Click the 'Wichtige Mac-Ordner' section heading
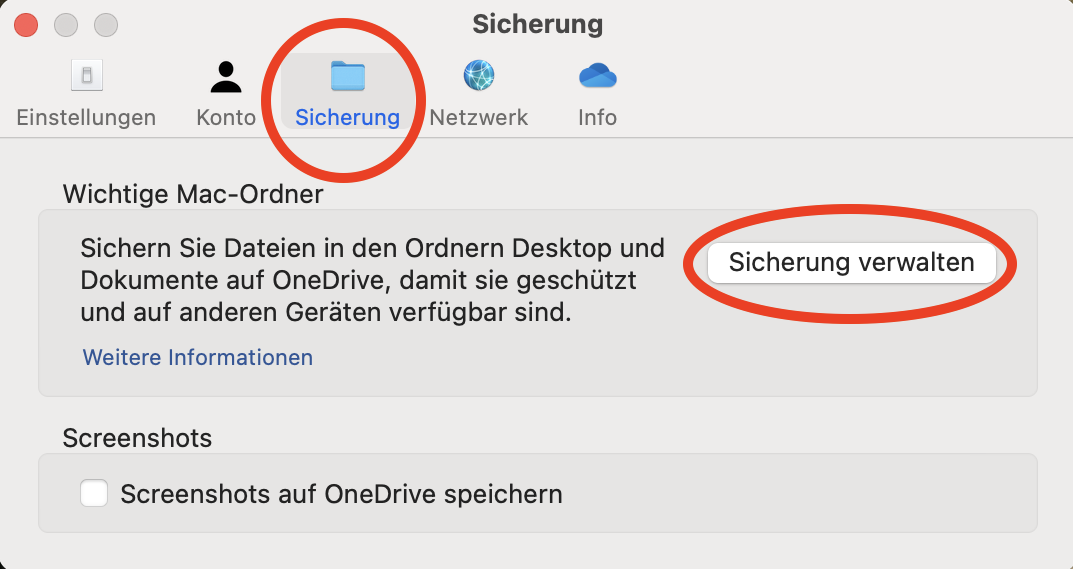The image size is (1073, 569). click(193, 194)
